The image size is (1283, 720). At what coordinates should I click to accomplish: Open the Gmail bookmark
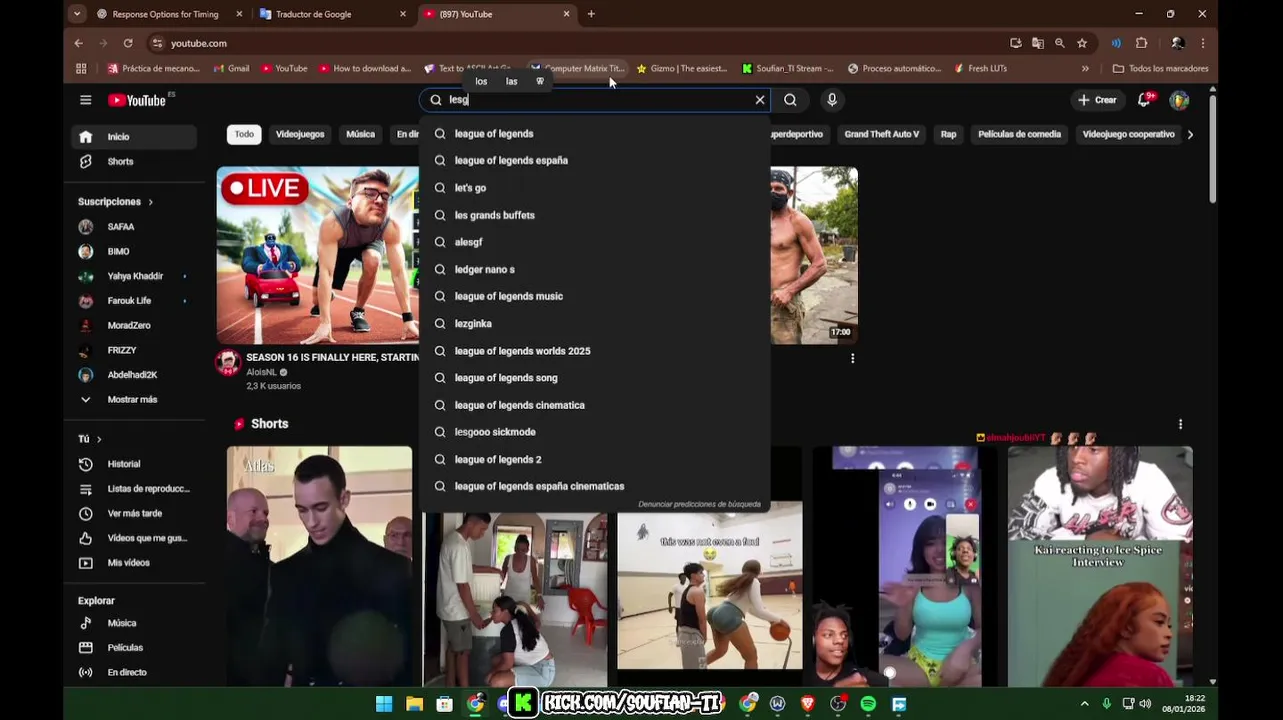click(232, 69)
